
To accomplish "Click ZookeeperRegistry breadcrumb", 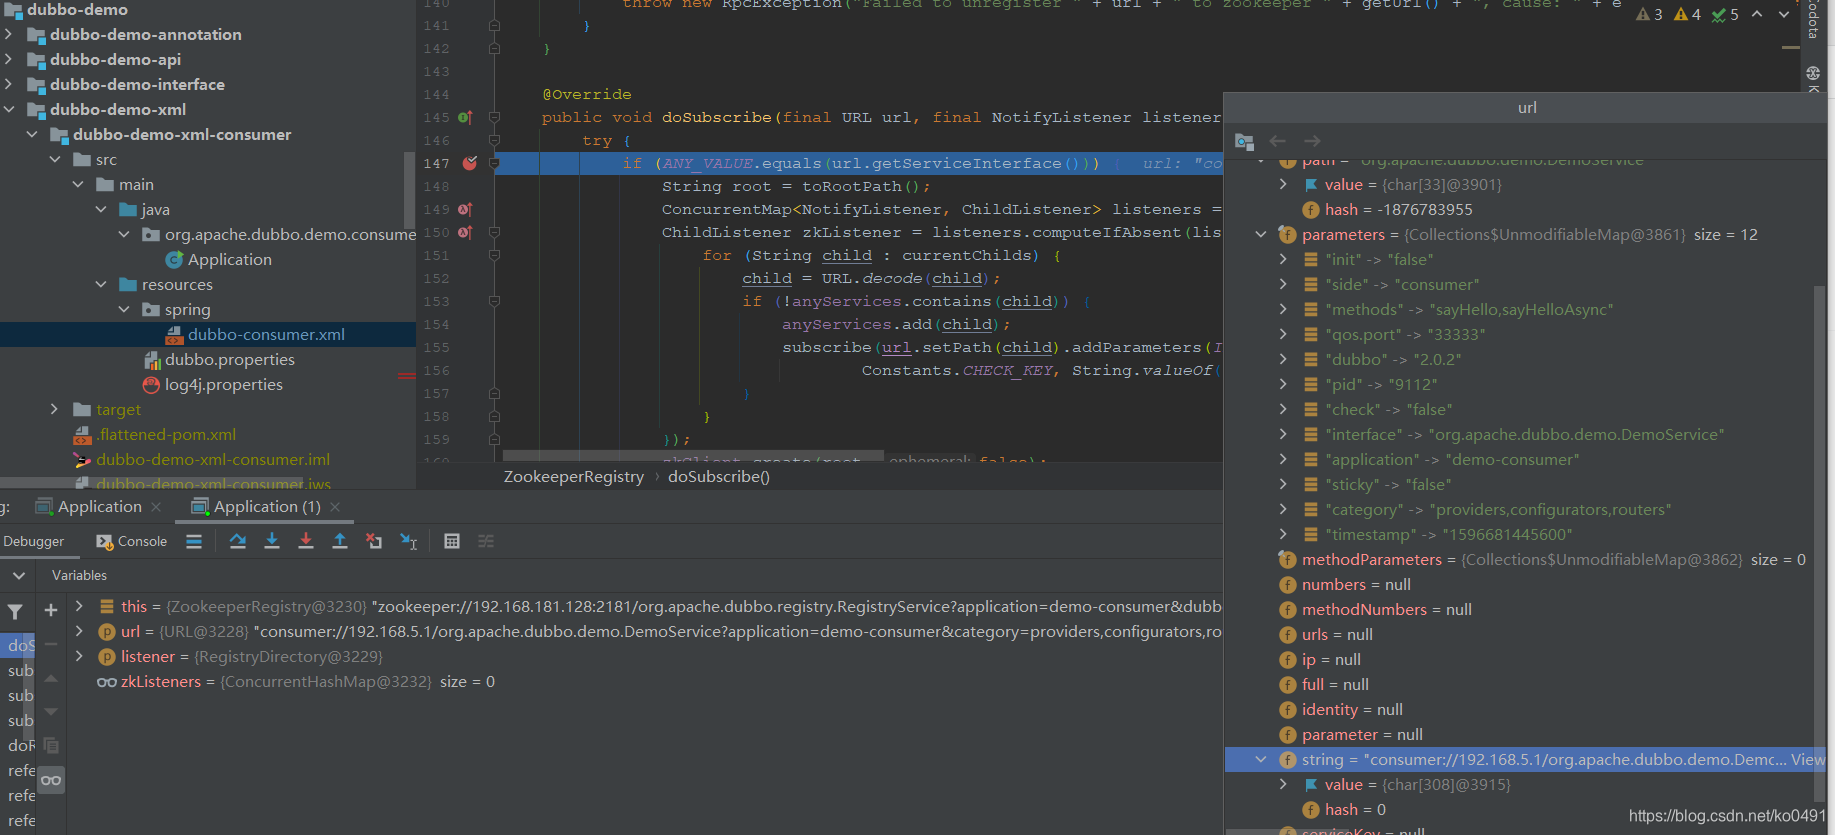I will pos(574,476).
